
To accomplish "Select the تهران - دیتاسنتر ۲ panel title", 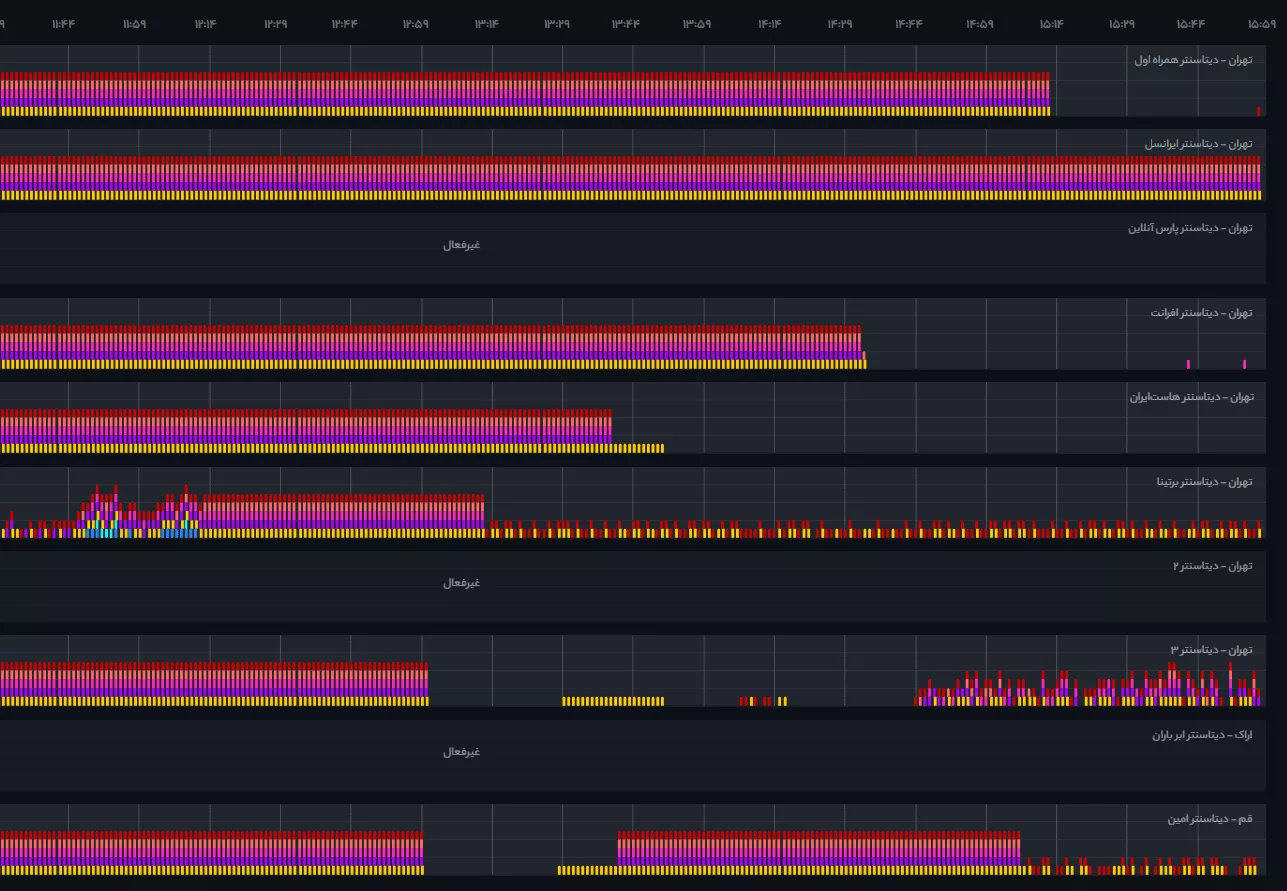I will 1212,566.
